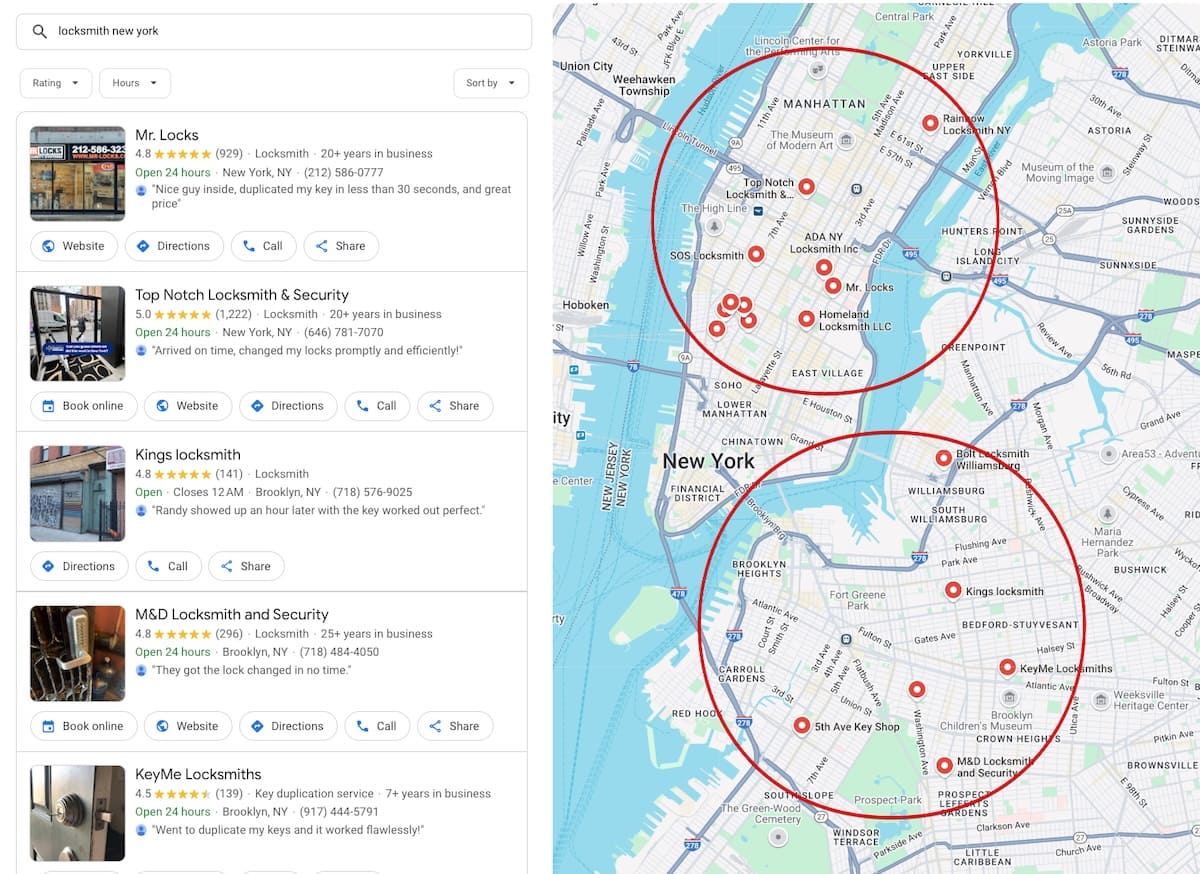Click the KeyMe Locksmiths map pin
Image resolution: width=1200 pixels, height=874 pixels.
pos(1007,667)
